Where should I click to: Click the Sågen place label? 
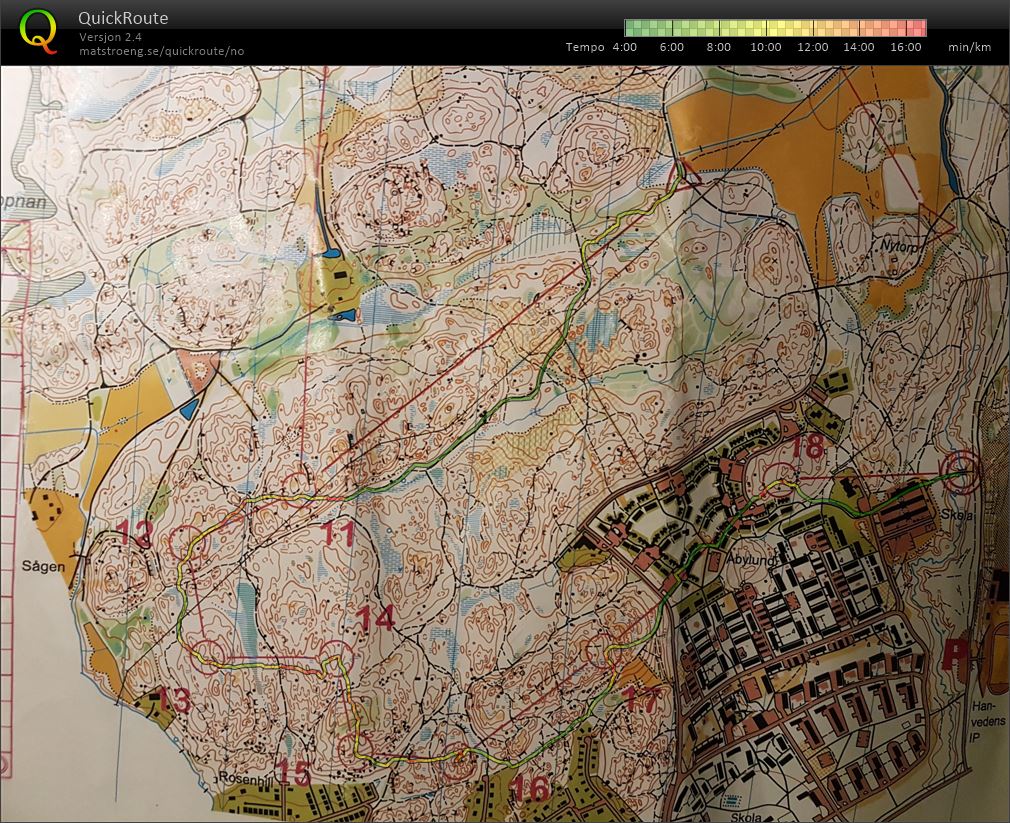(x=43, y=566)
